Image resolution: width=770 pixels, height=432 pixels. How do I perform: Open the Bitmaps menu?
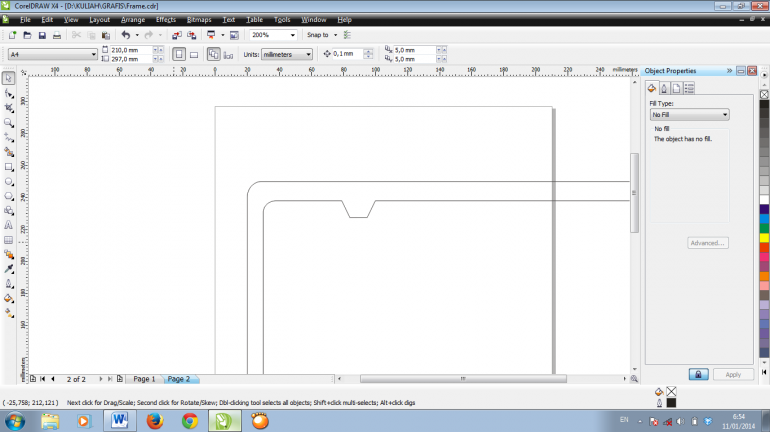199,20
